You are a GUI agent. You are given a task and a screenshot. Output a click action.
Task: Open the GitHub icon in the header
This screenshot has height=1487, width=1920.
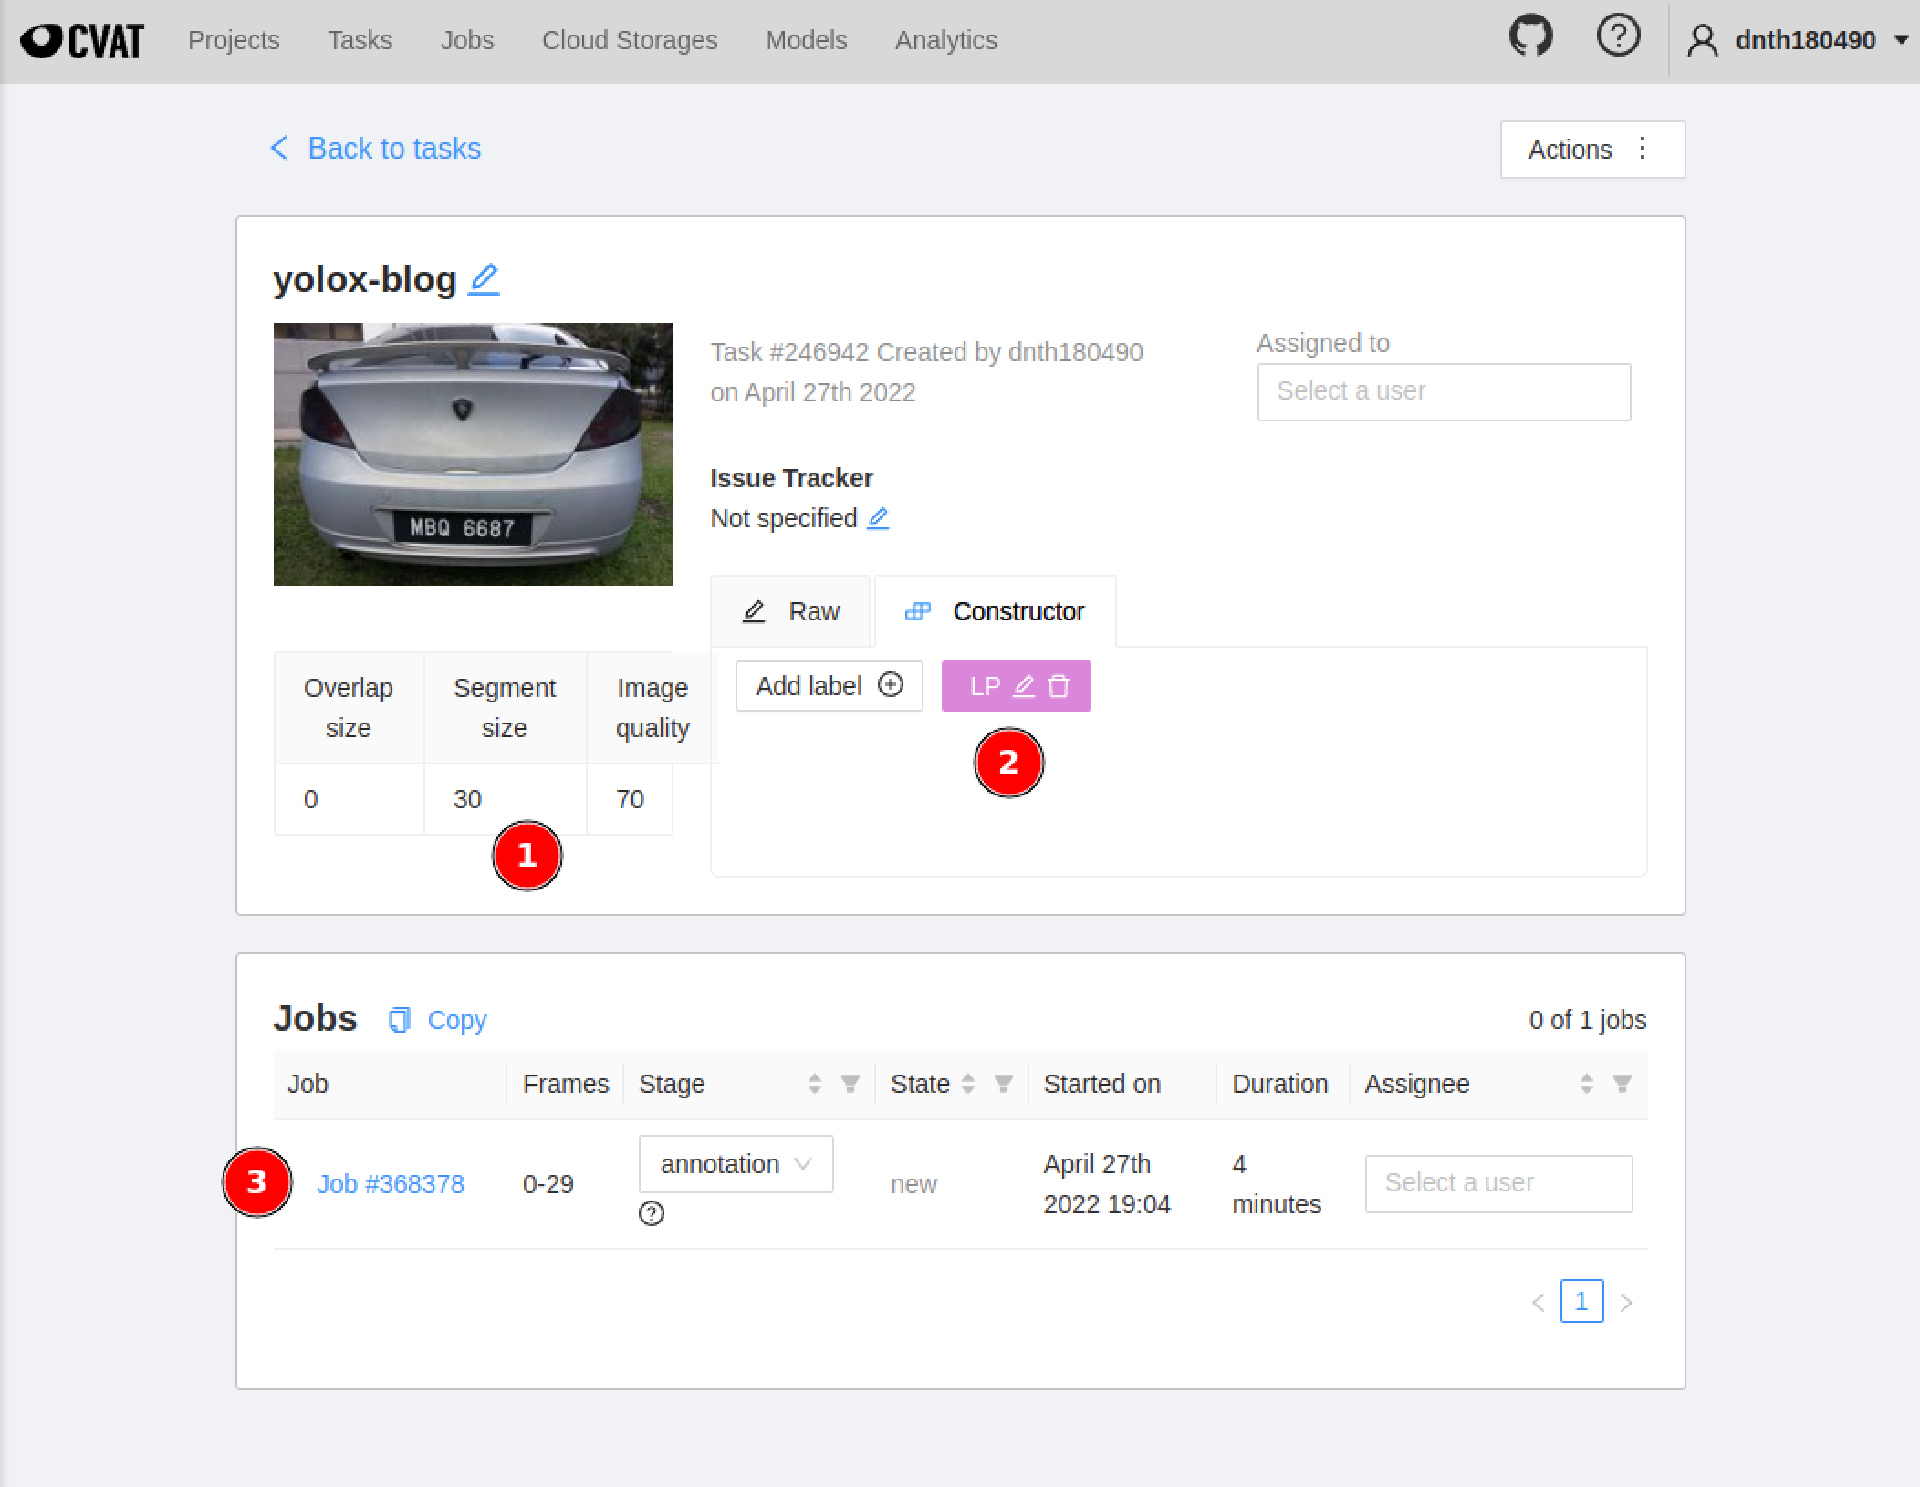pos(1530,37)
